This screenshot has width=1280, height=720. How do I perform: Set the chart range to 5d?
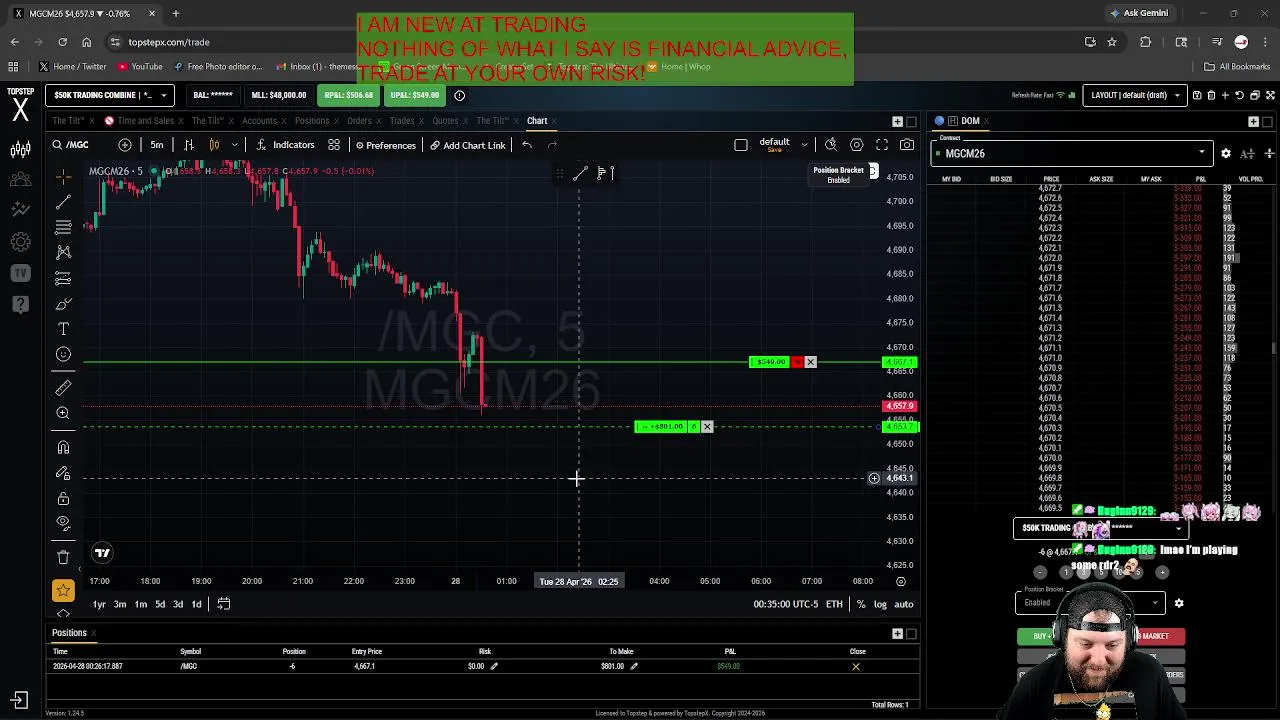click(x=159, y=604)
